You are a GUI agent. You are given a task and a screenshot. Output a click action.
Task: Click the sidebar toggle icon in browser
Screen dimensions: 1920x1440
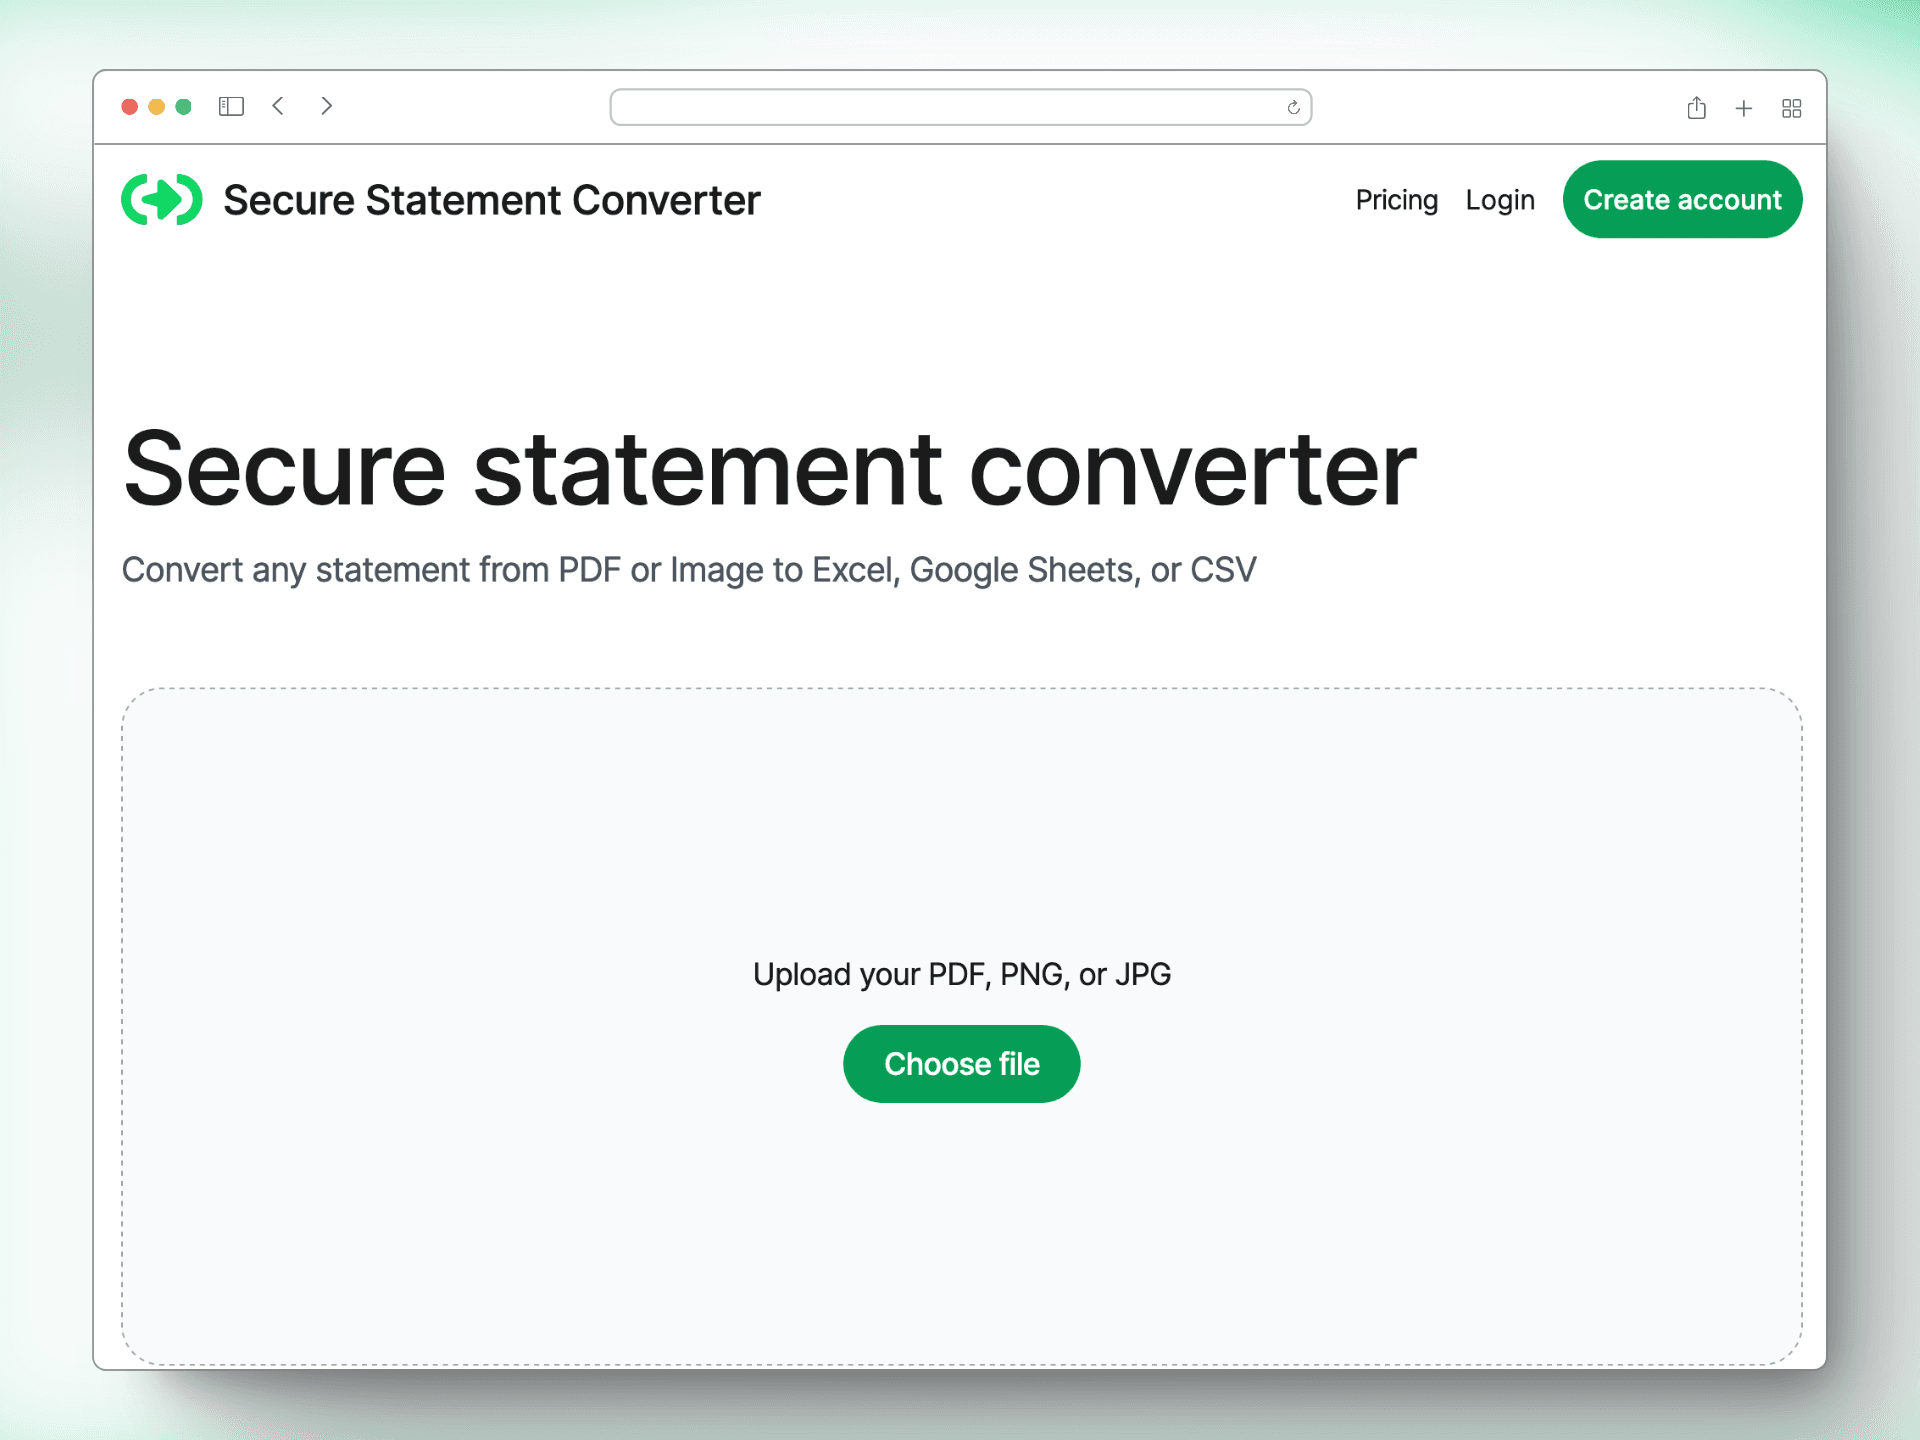pos(234,104)
